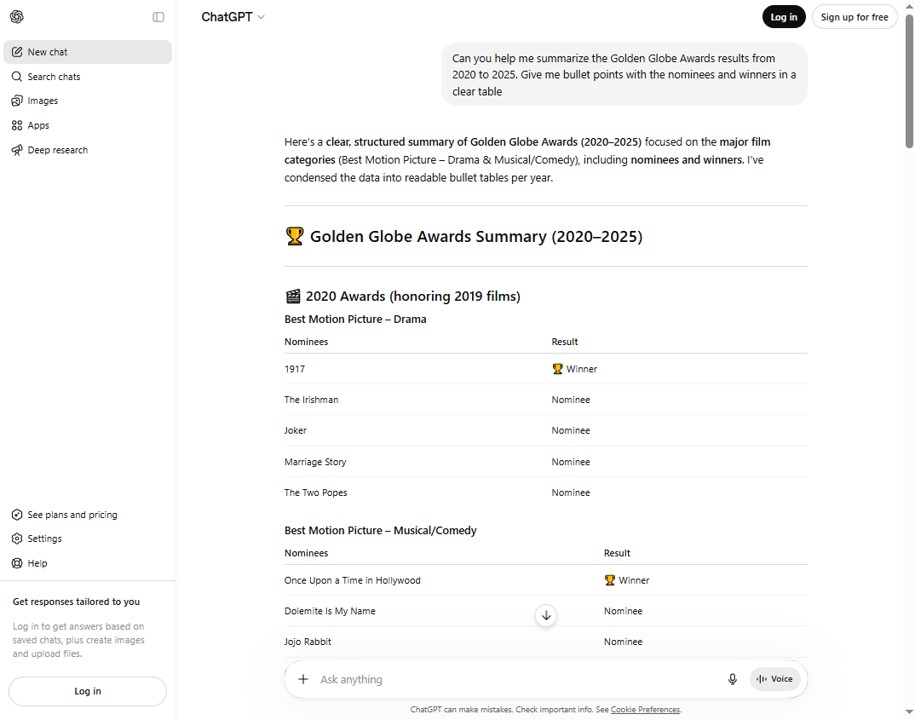
Task: Start Voice mode
Action: point(774,679)
